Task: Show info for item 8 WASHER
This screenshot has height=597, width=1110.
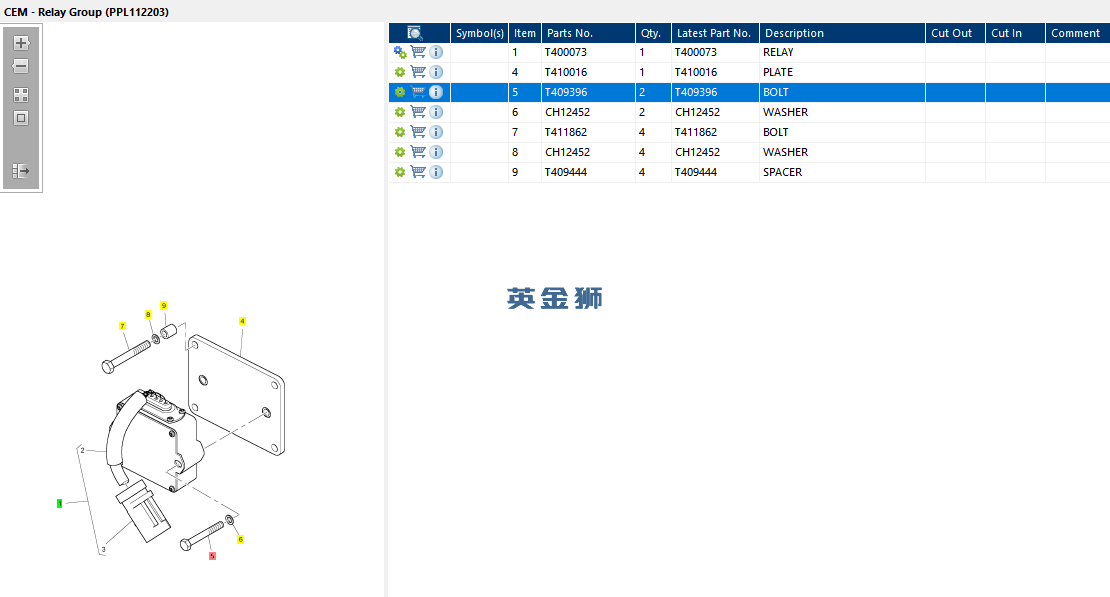Action: coord(436,152)
